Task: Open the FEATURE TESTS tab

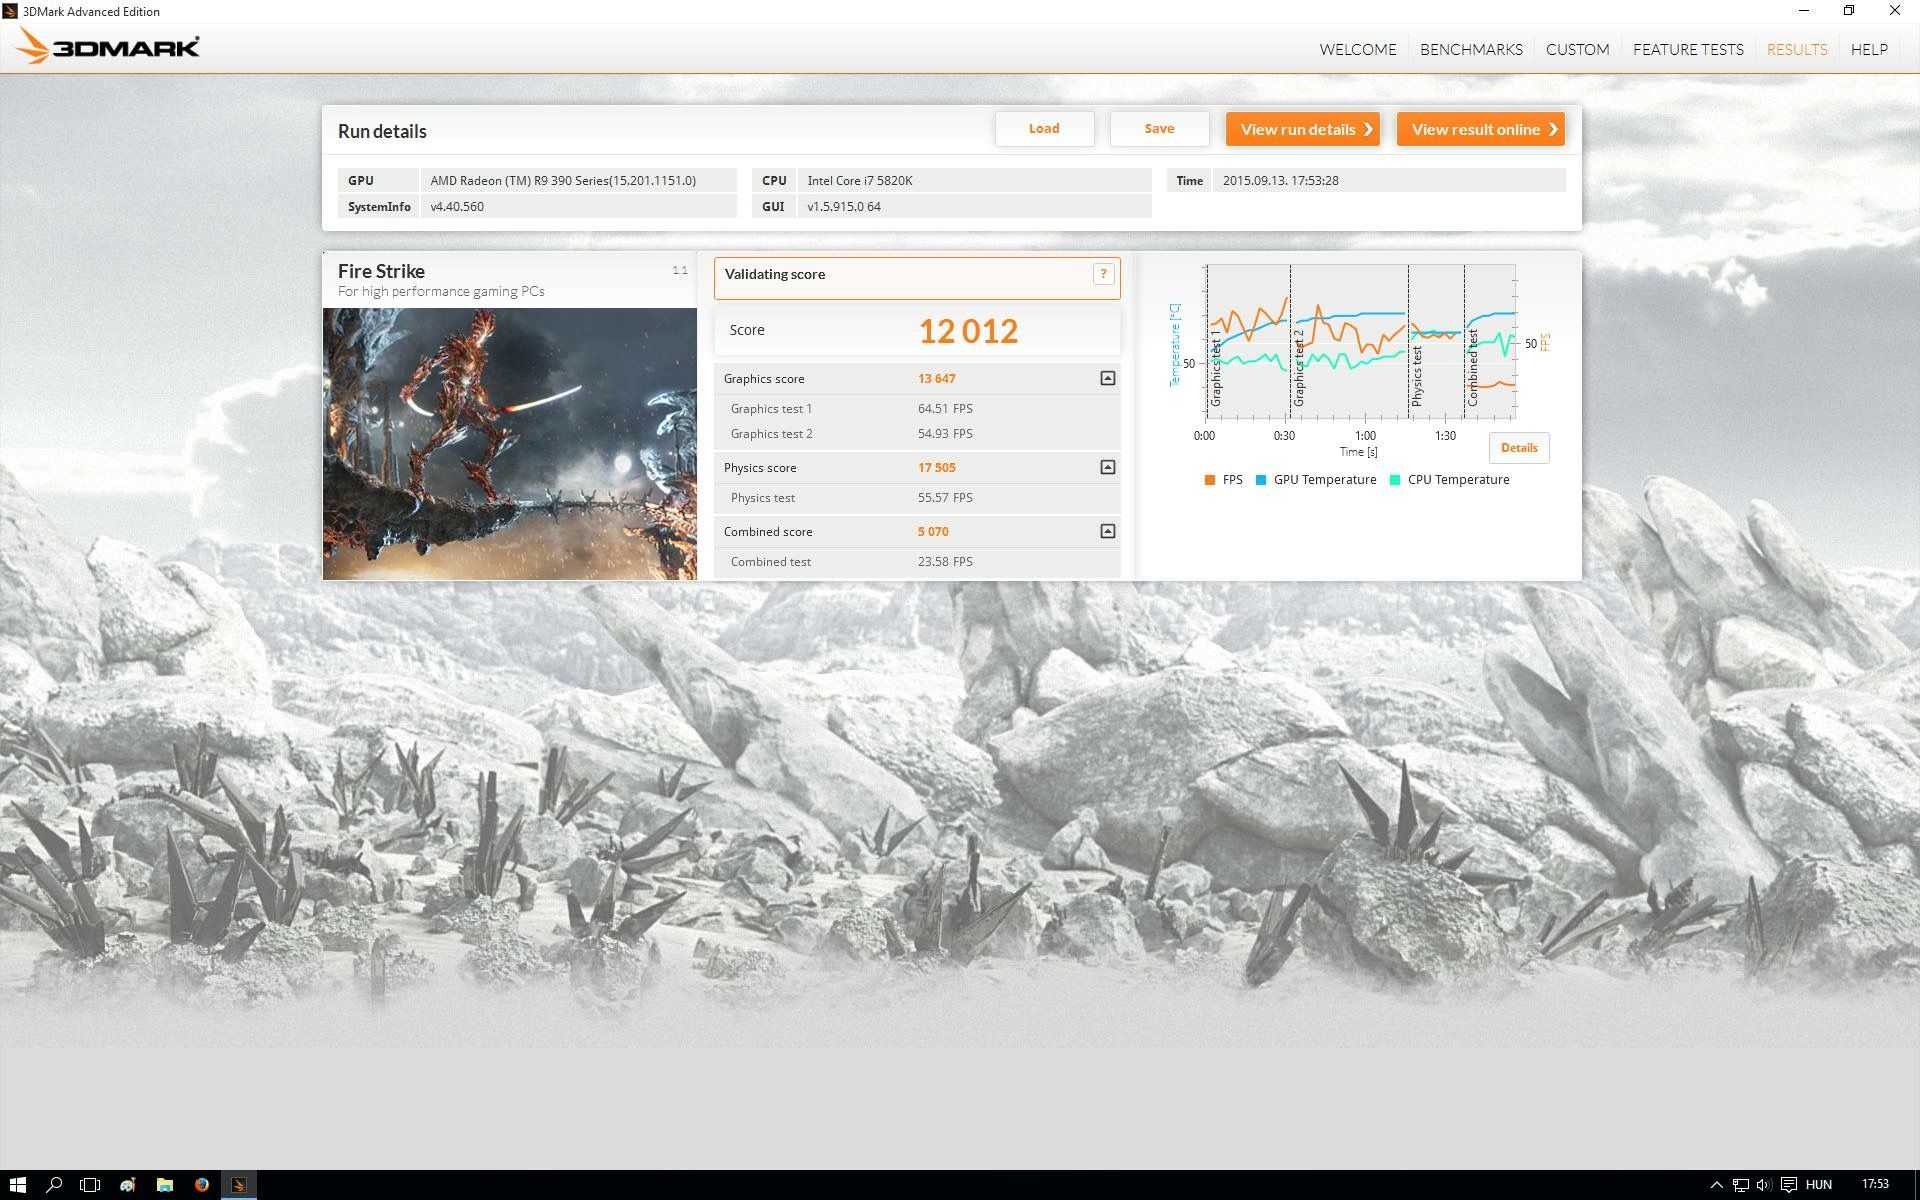Action: pos(1688,49)
